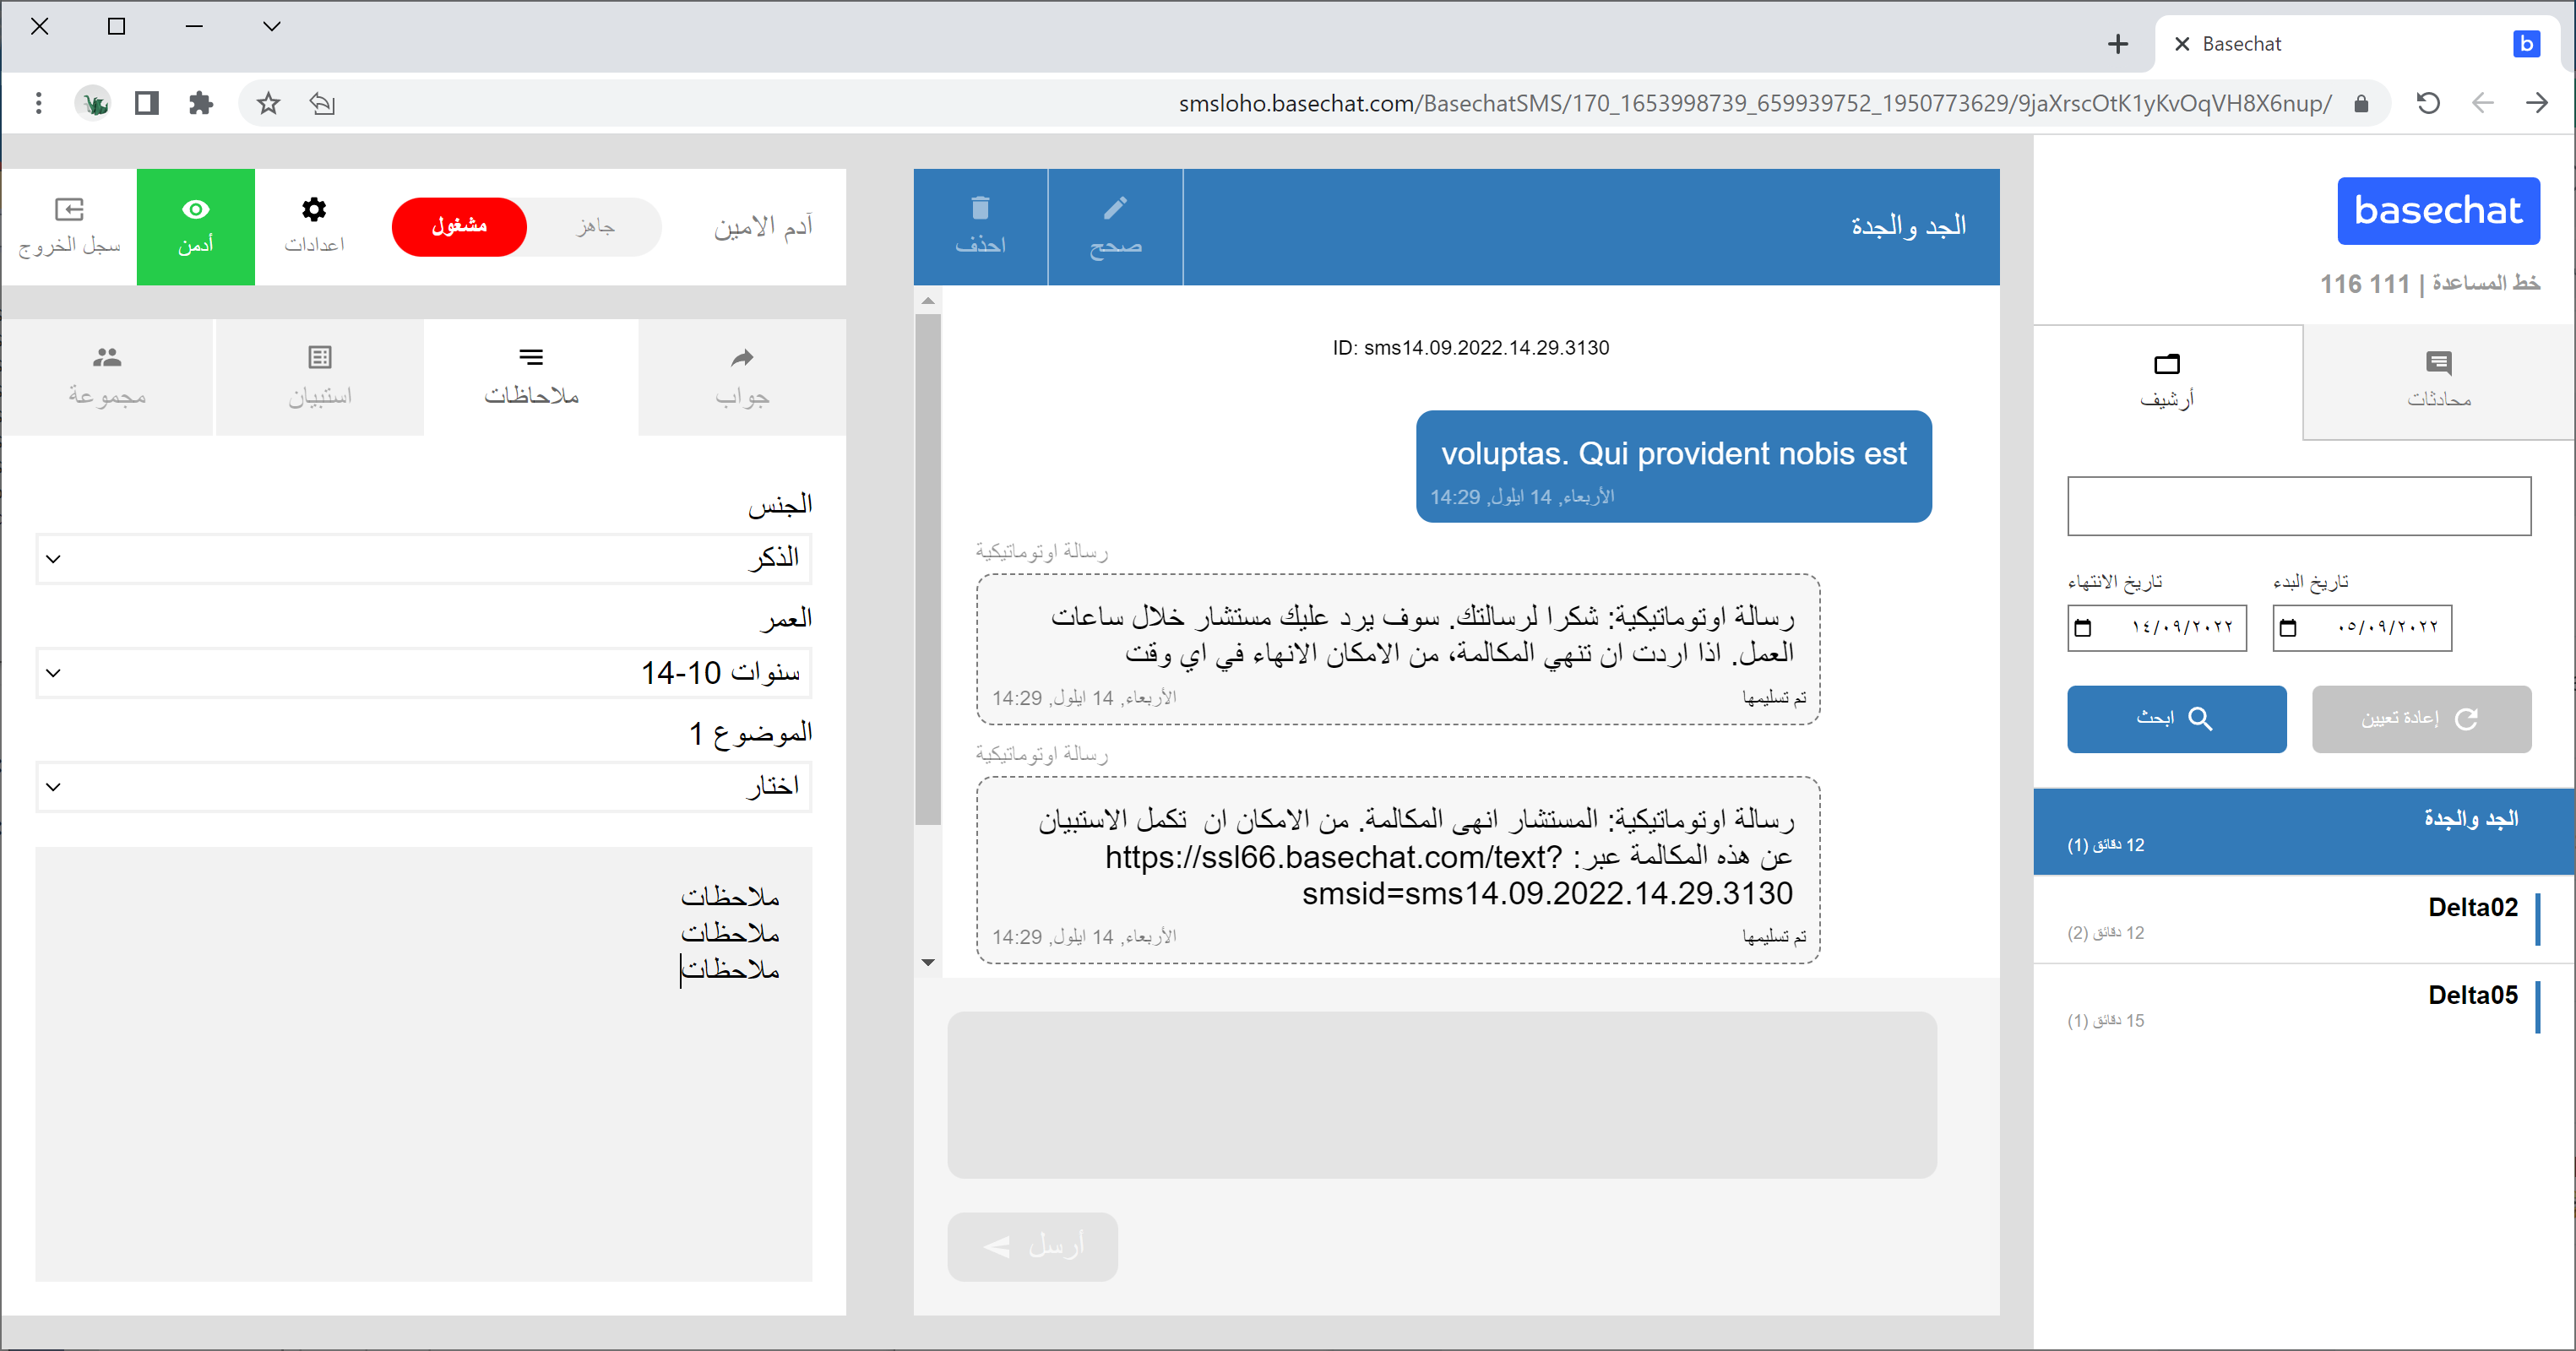The image size is (2576, 1351).
Task: Toggle the green admin eye button
Action: pyautogui.click(x=195, y=226)
